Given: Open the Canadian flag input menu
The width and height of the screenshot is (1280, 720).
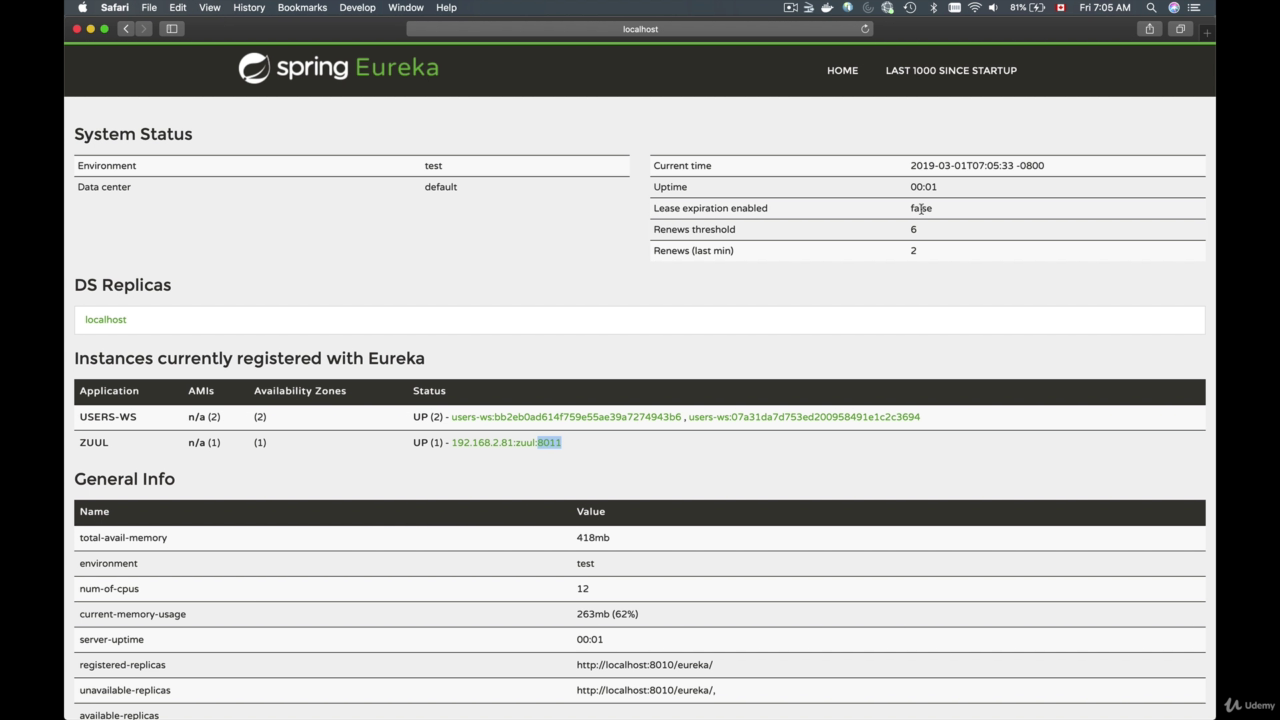Looking at the screenshot, I should (1061, 7).
